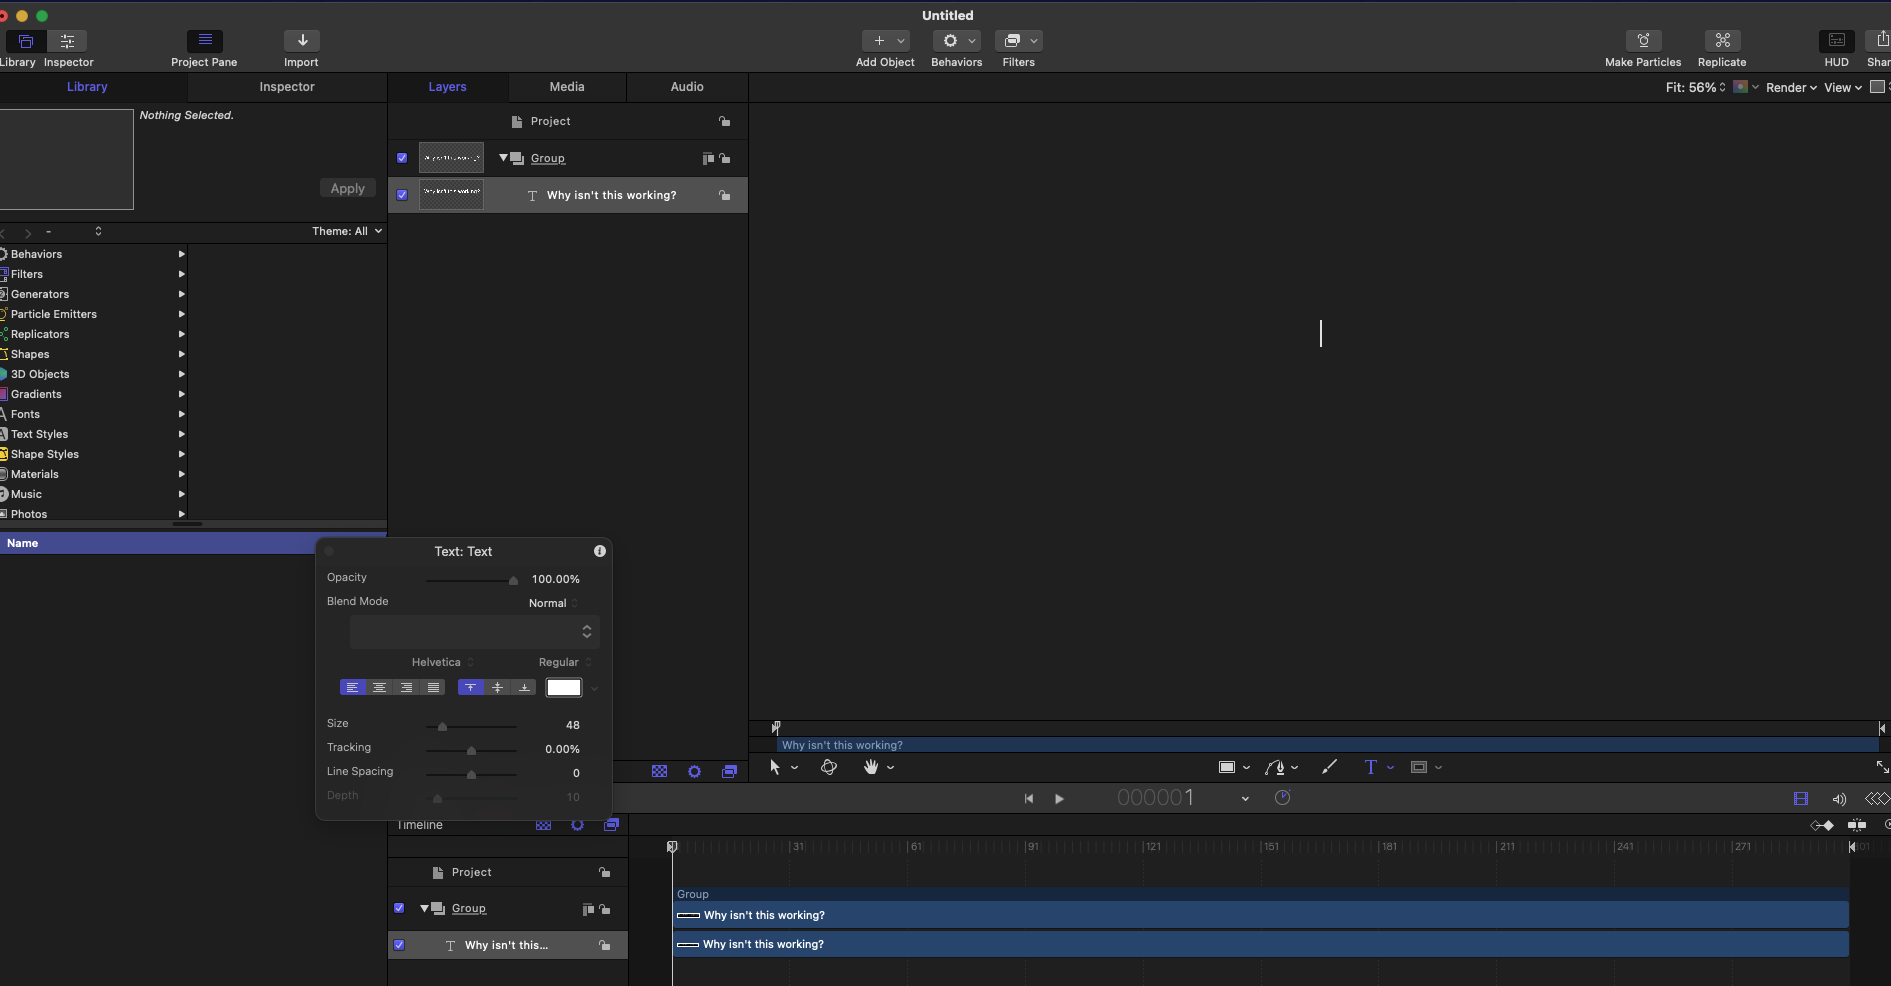The width and height of the screenshot is (1891, 986).
Task: Open the Render menu
Action: click(1790, 88)
